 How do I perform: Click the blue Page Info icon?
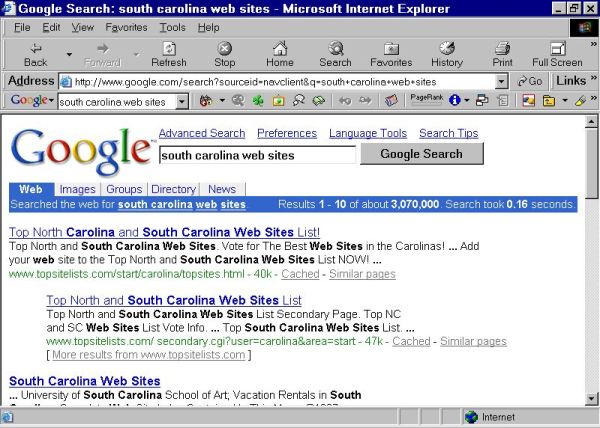[455, 100]
